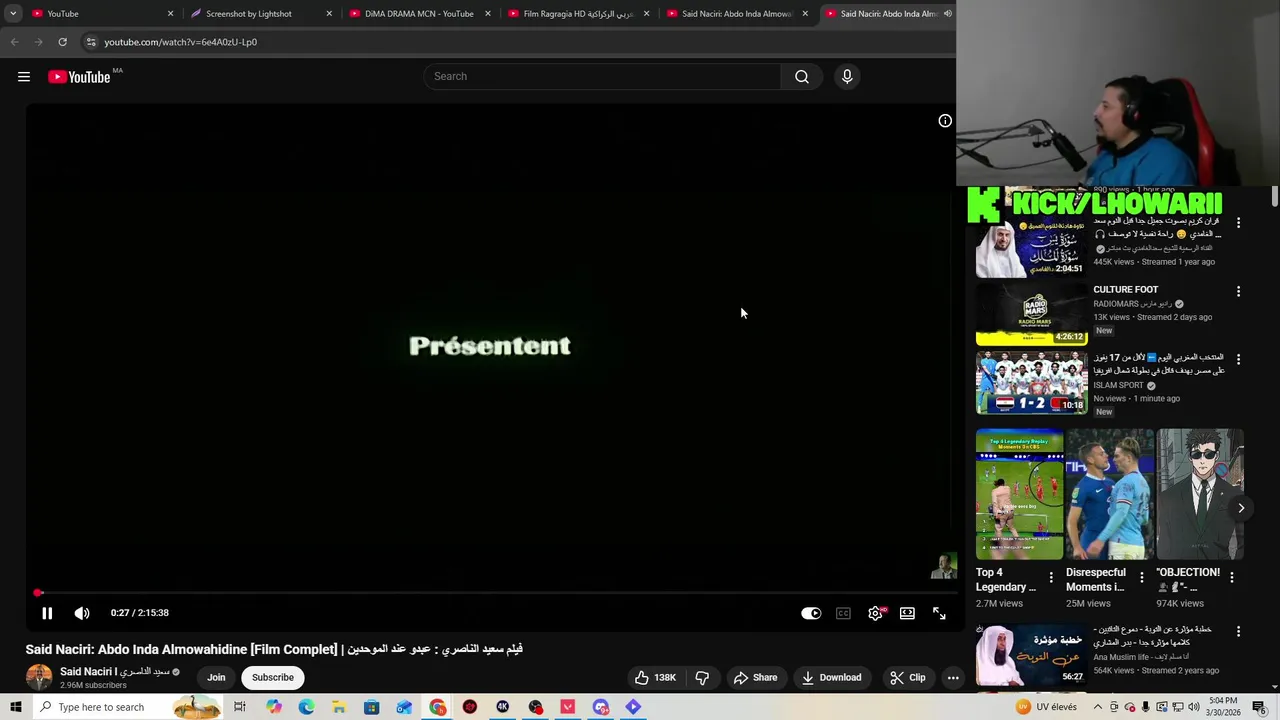Screen dimensions: 1280x720
Task: Close the Screenshot by Lightshot tab
Action: (x=329, y=14)
